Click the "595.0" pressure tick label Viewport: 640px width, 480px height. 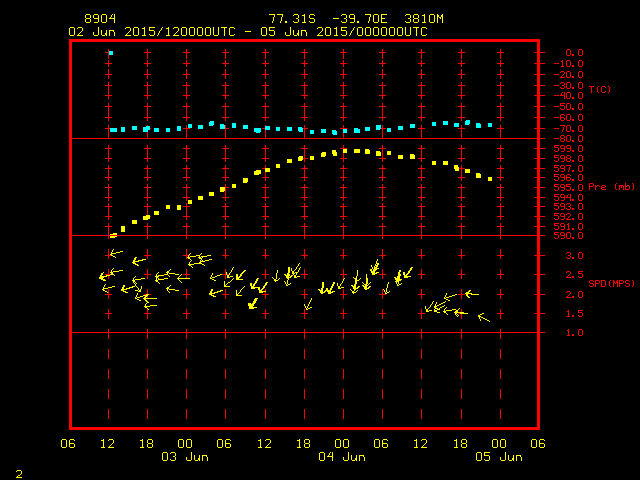pyautogui.click(x=569, y=188)
